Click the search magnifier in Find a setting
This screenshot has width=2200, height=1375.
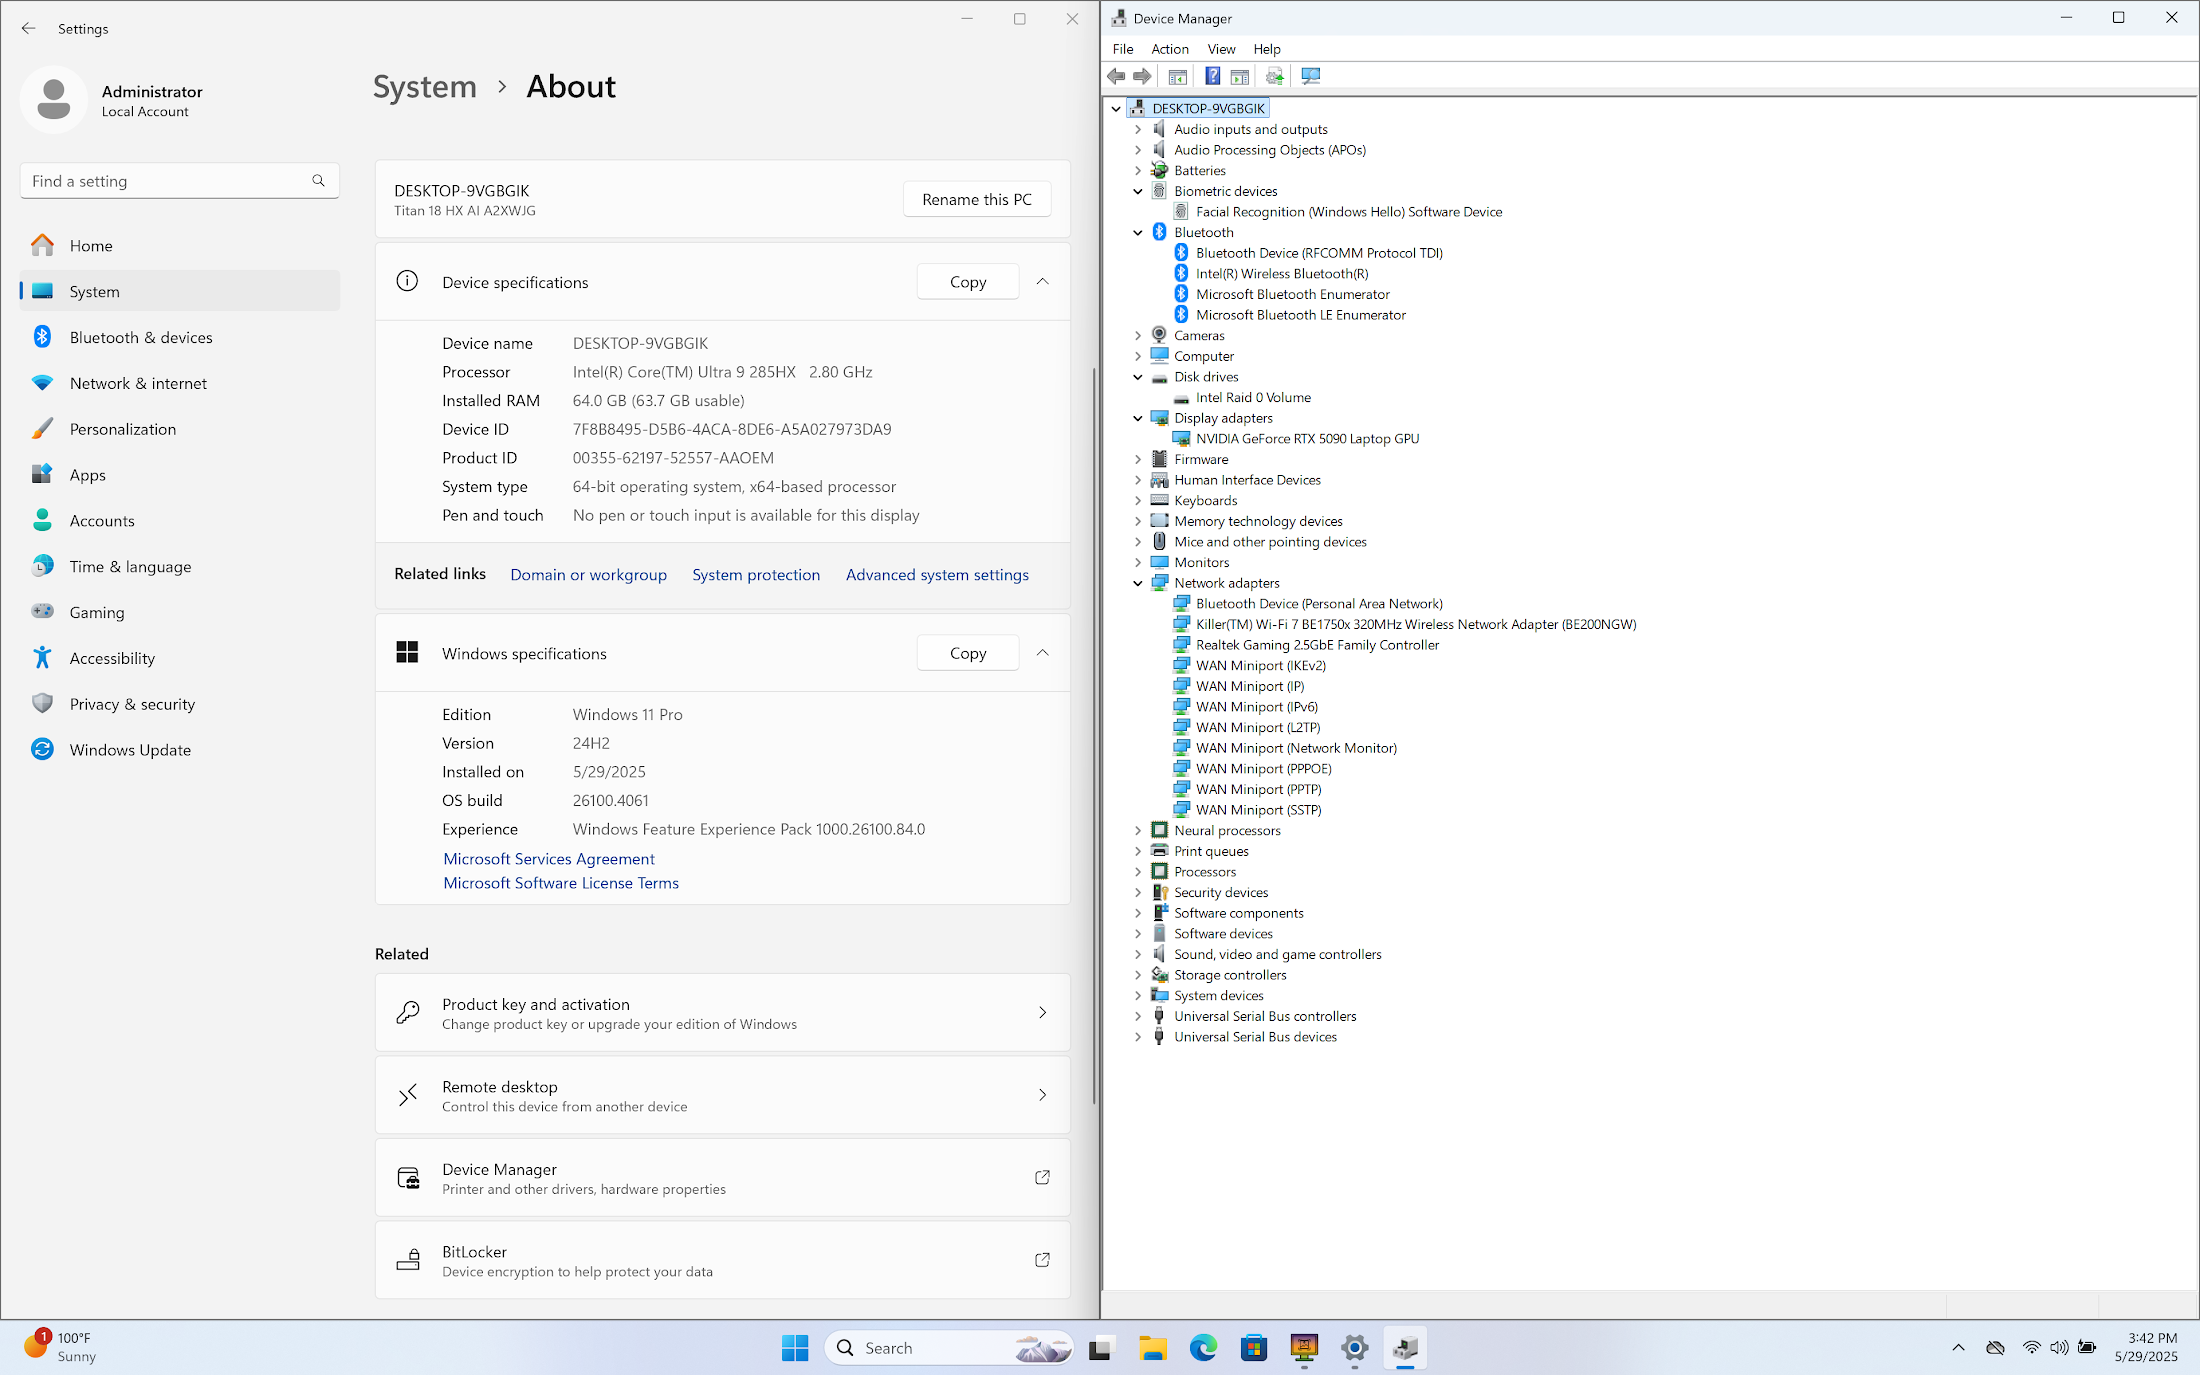[x=318, y=181]
